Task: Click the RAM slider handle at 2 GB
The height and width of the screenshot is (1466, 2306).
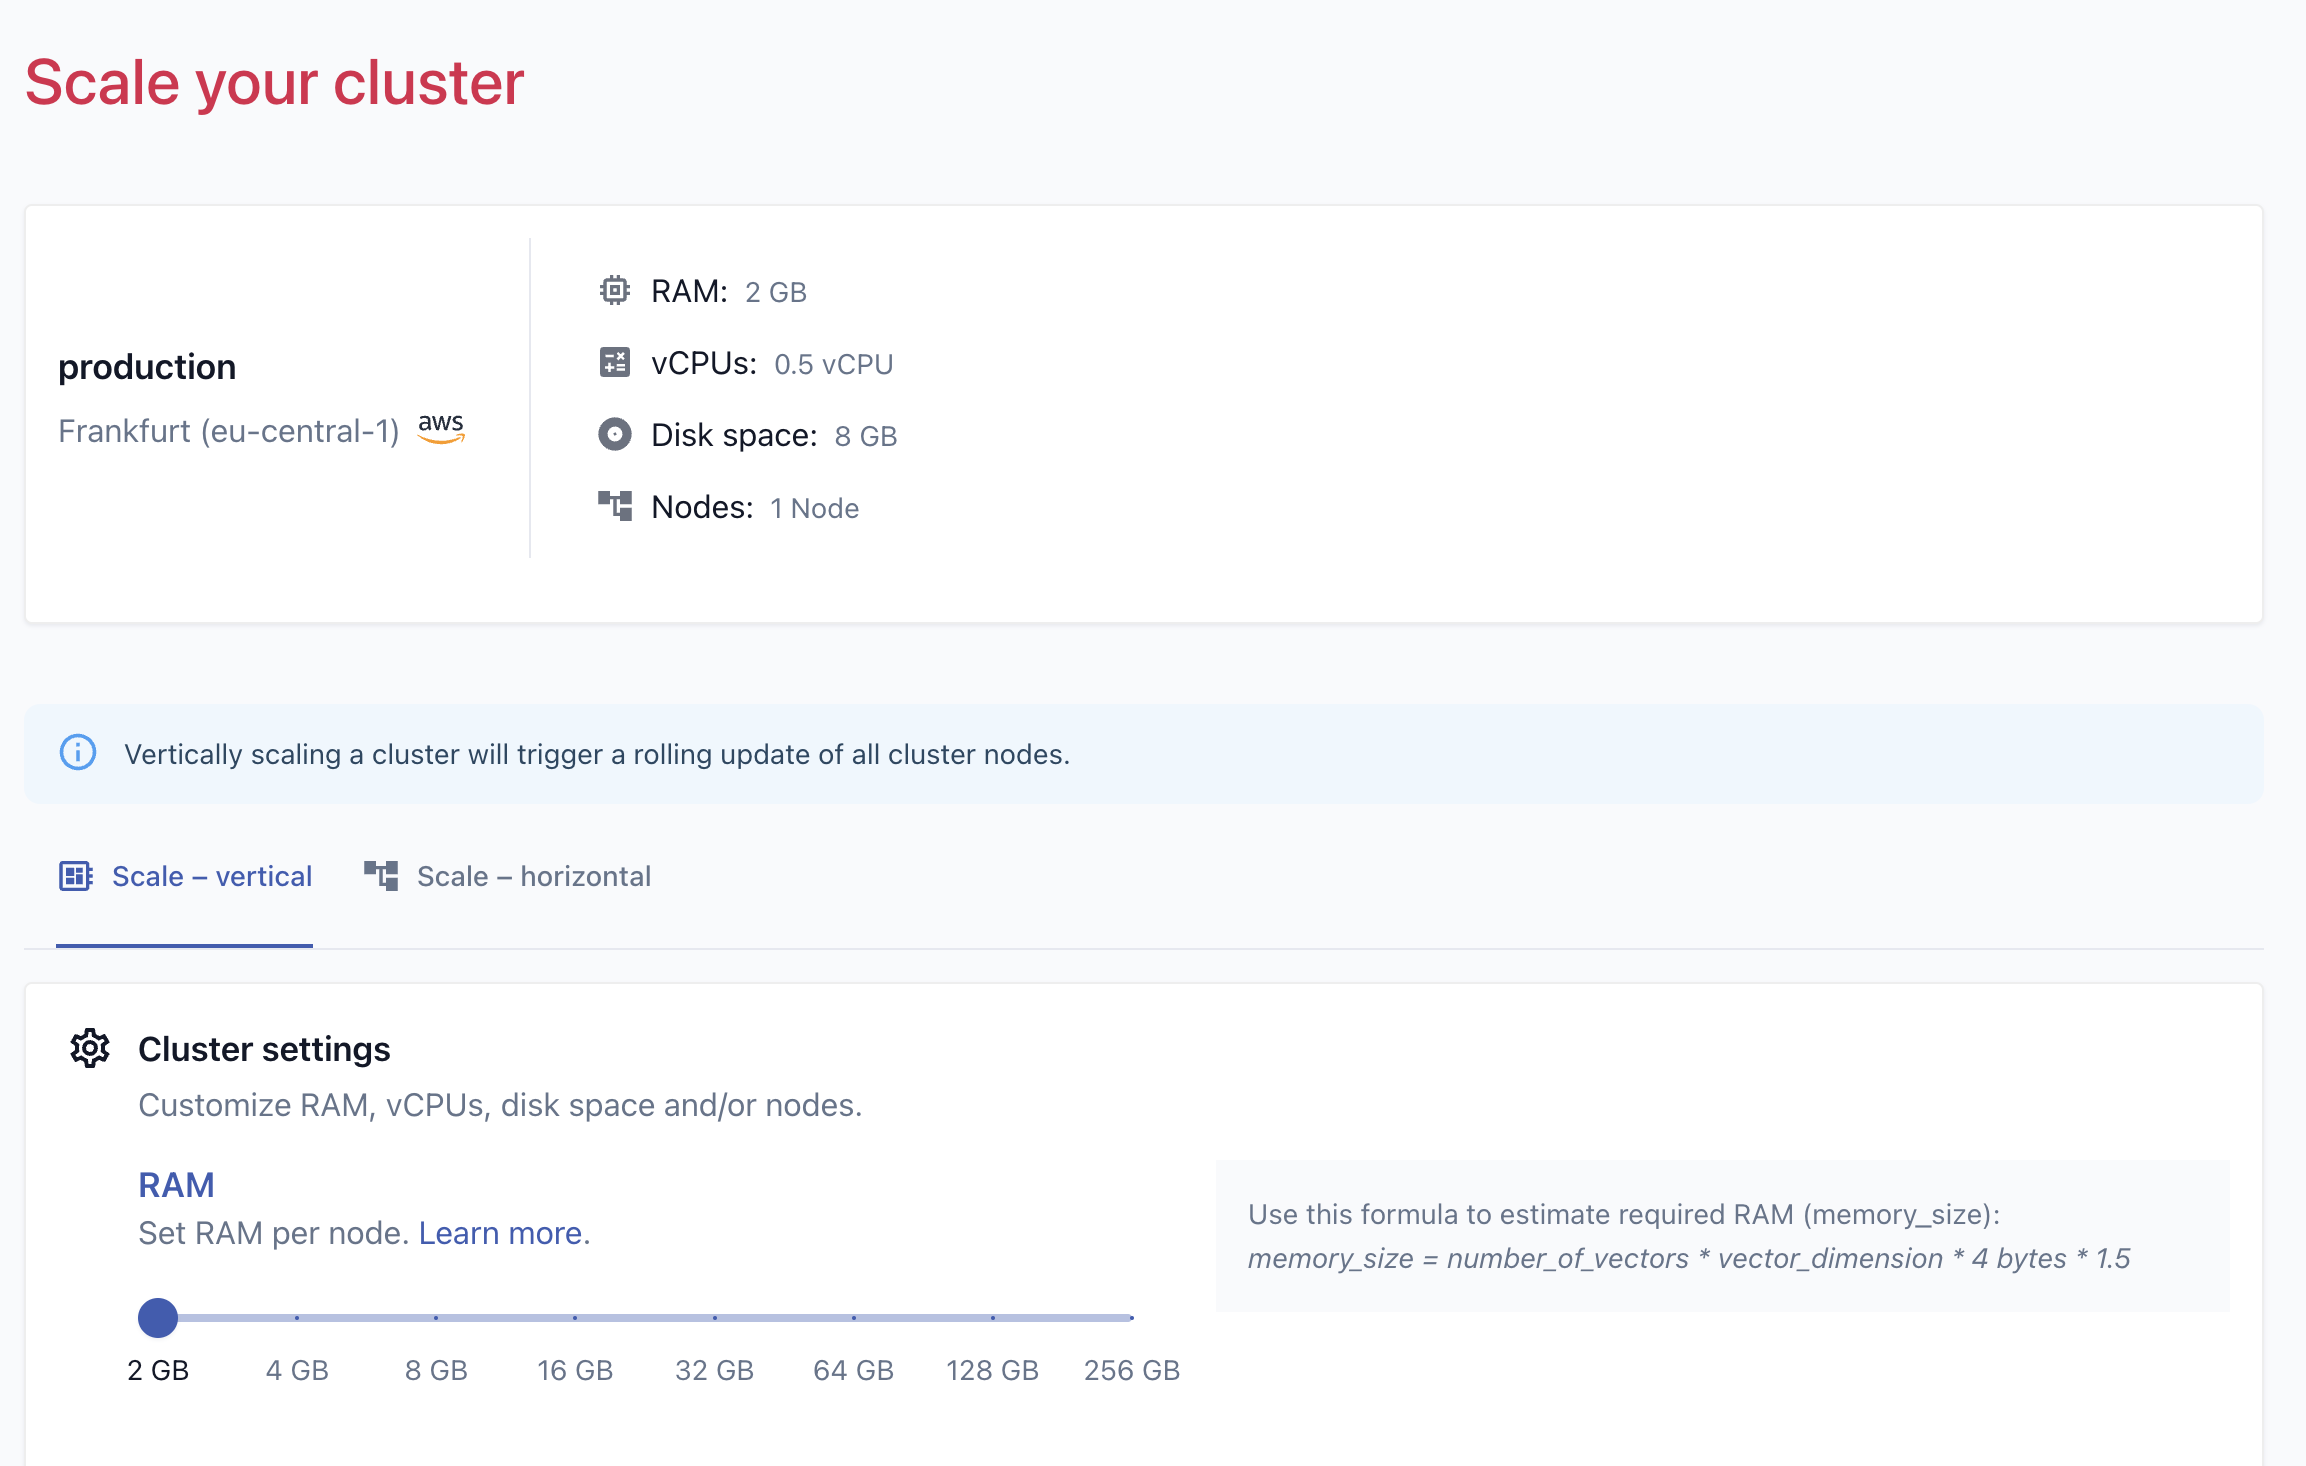Action: click(158, 1318)
